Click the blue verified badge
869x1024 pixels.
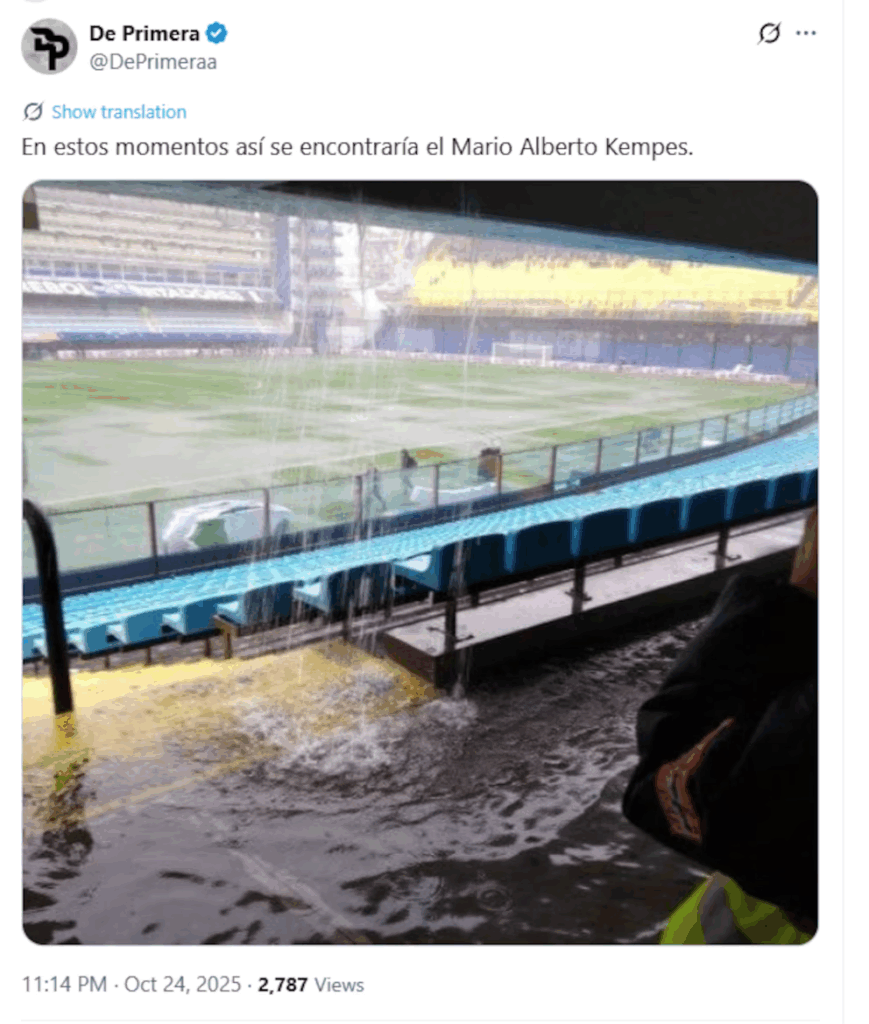[217, 33]
